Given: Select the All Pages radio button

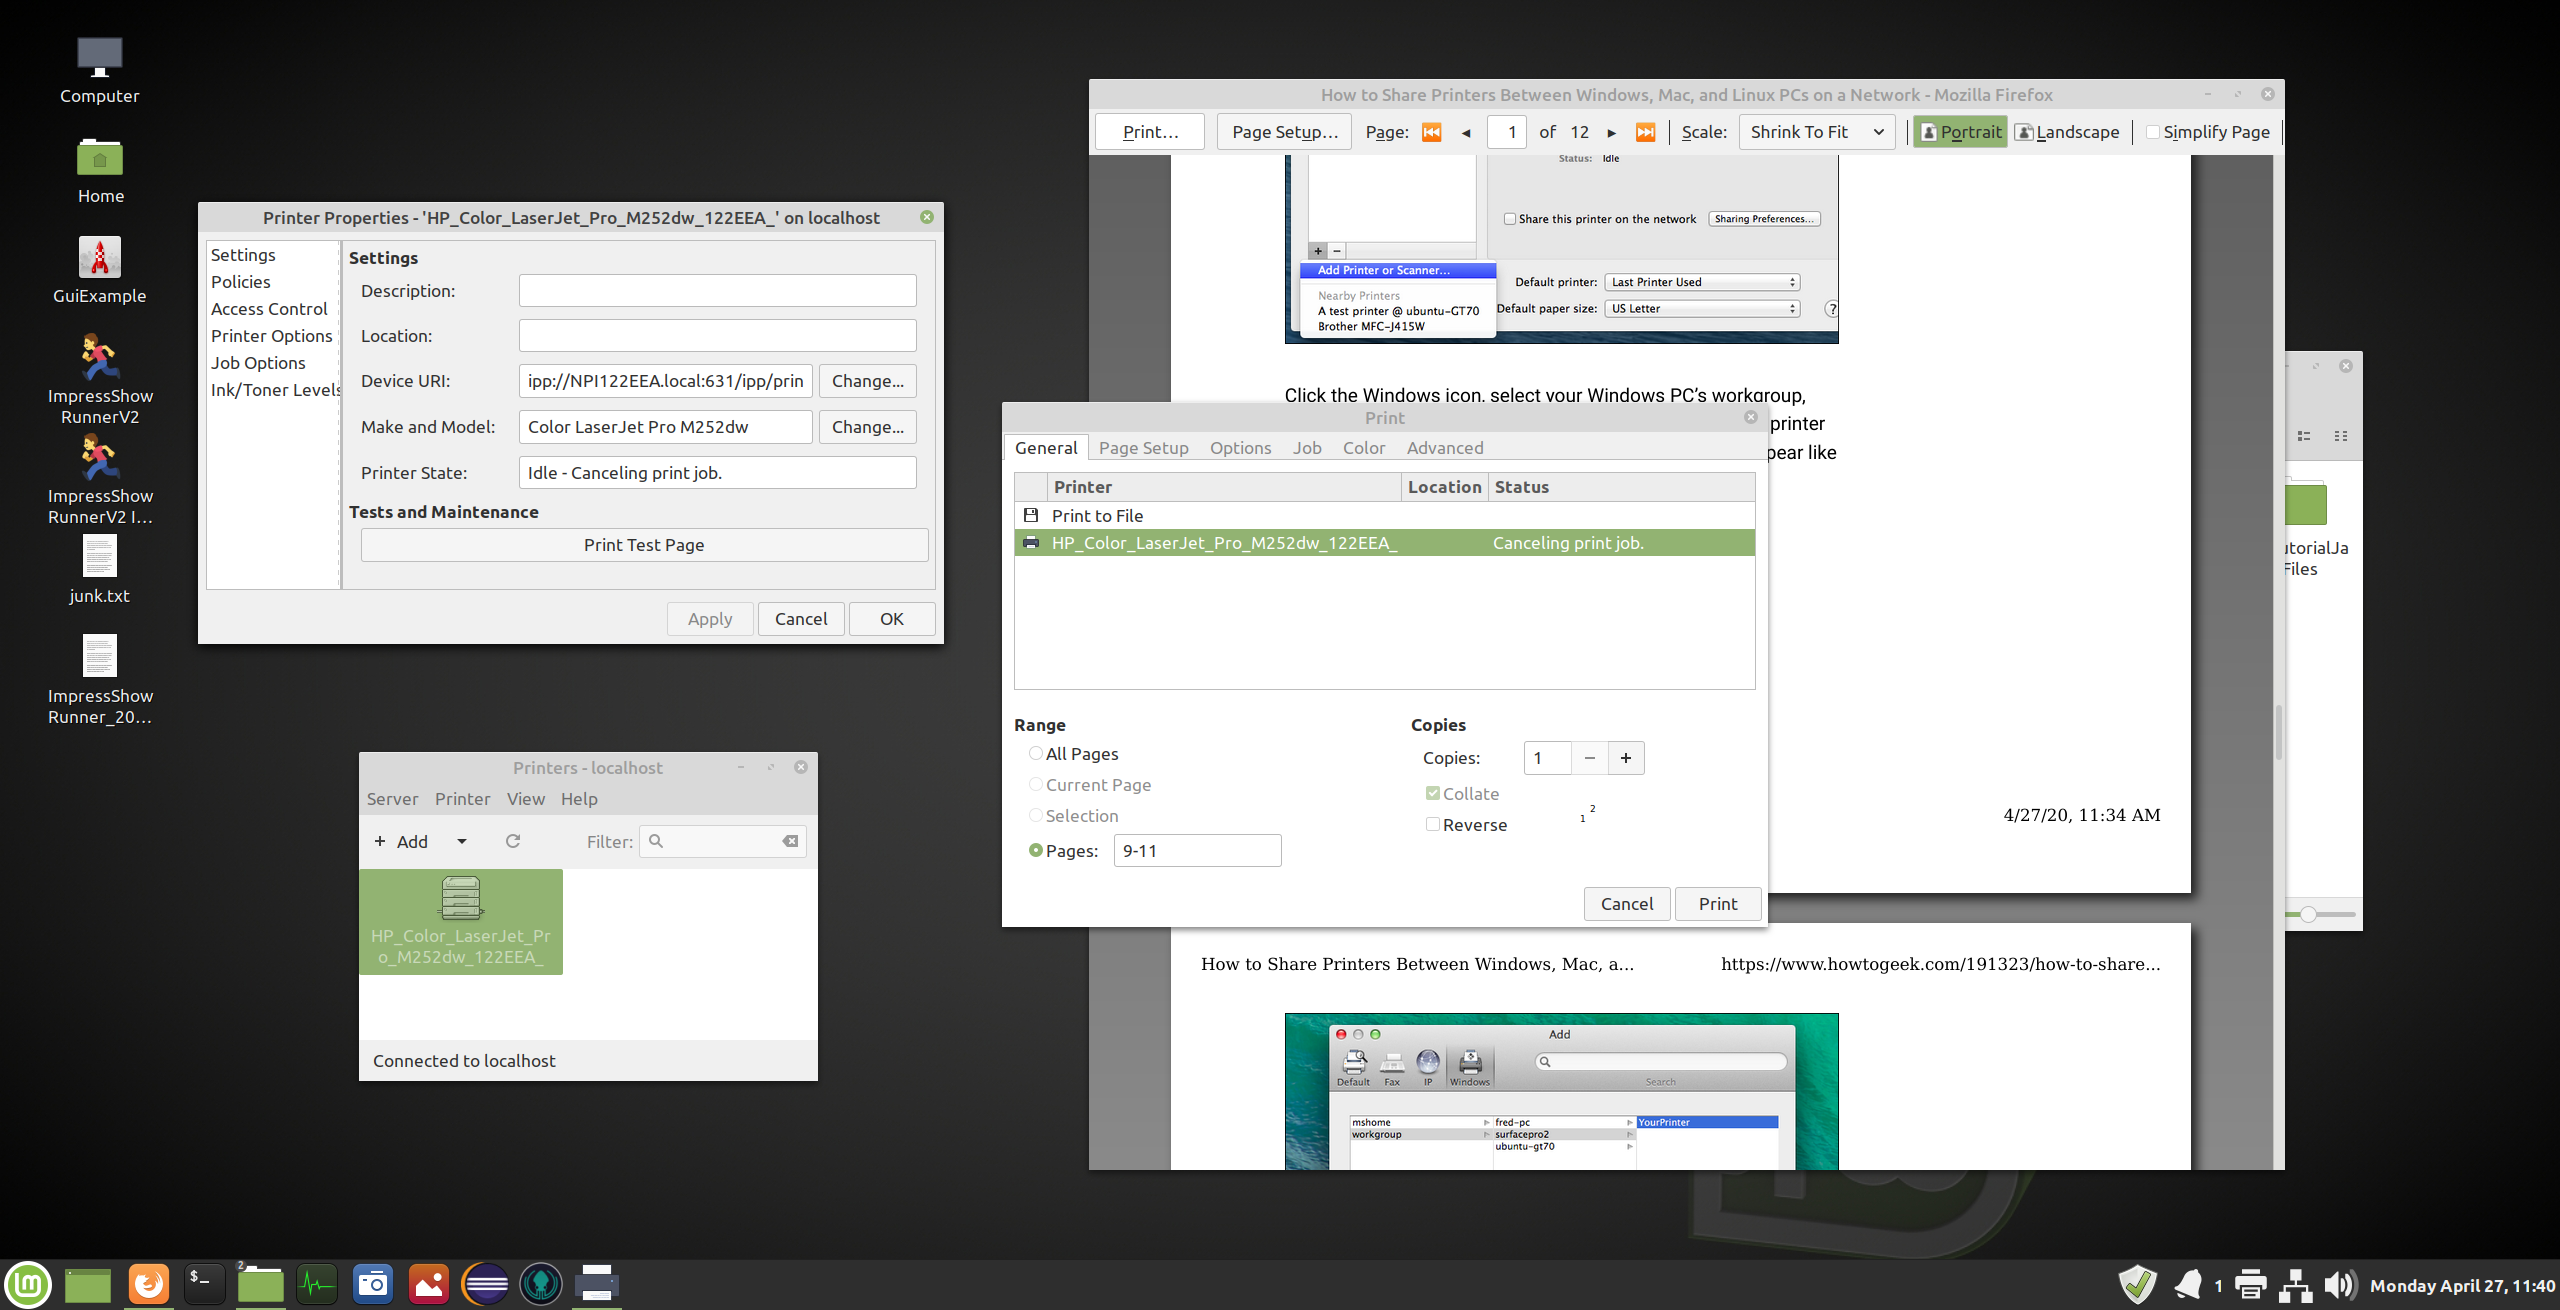Looking at the screenshot, I should pyautogui.click(x=1036, y=754).
